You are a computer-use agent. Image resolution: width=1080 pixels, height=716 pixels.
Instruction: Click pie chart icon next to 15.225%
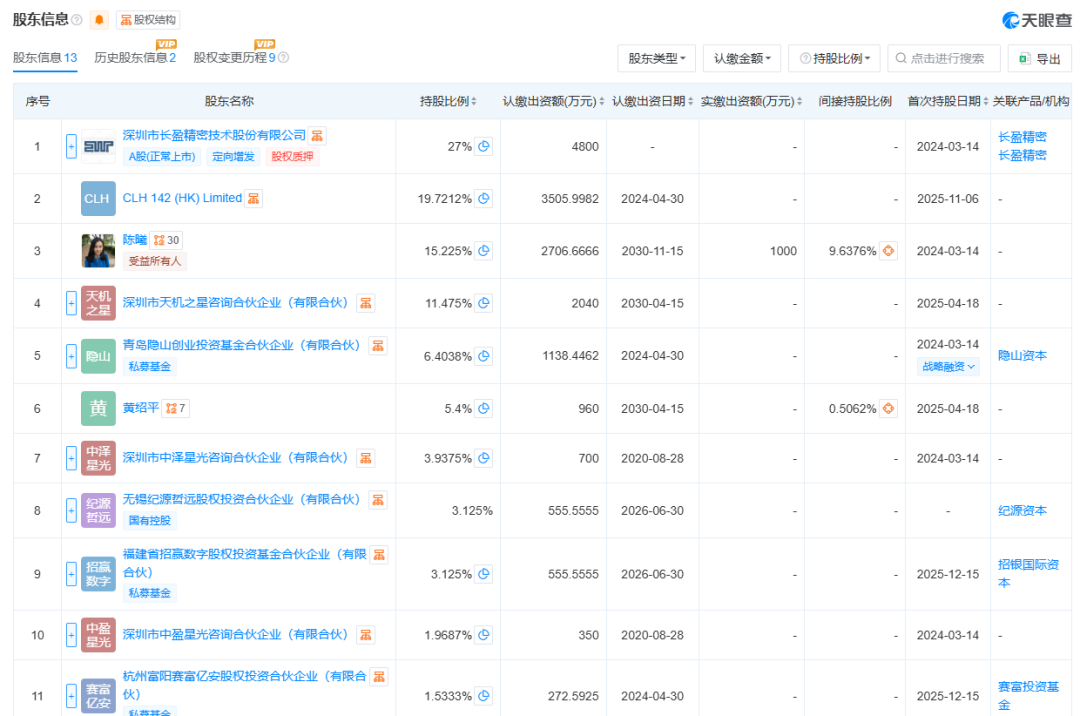point(484,251)
